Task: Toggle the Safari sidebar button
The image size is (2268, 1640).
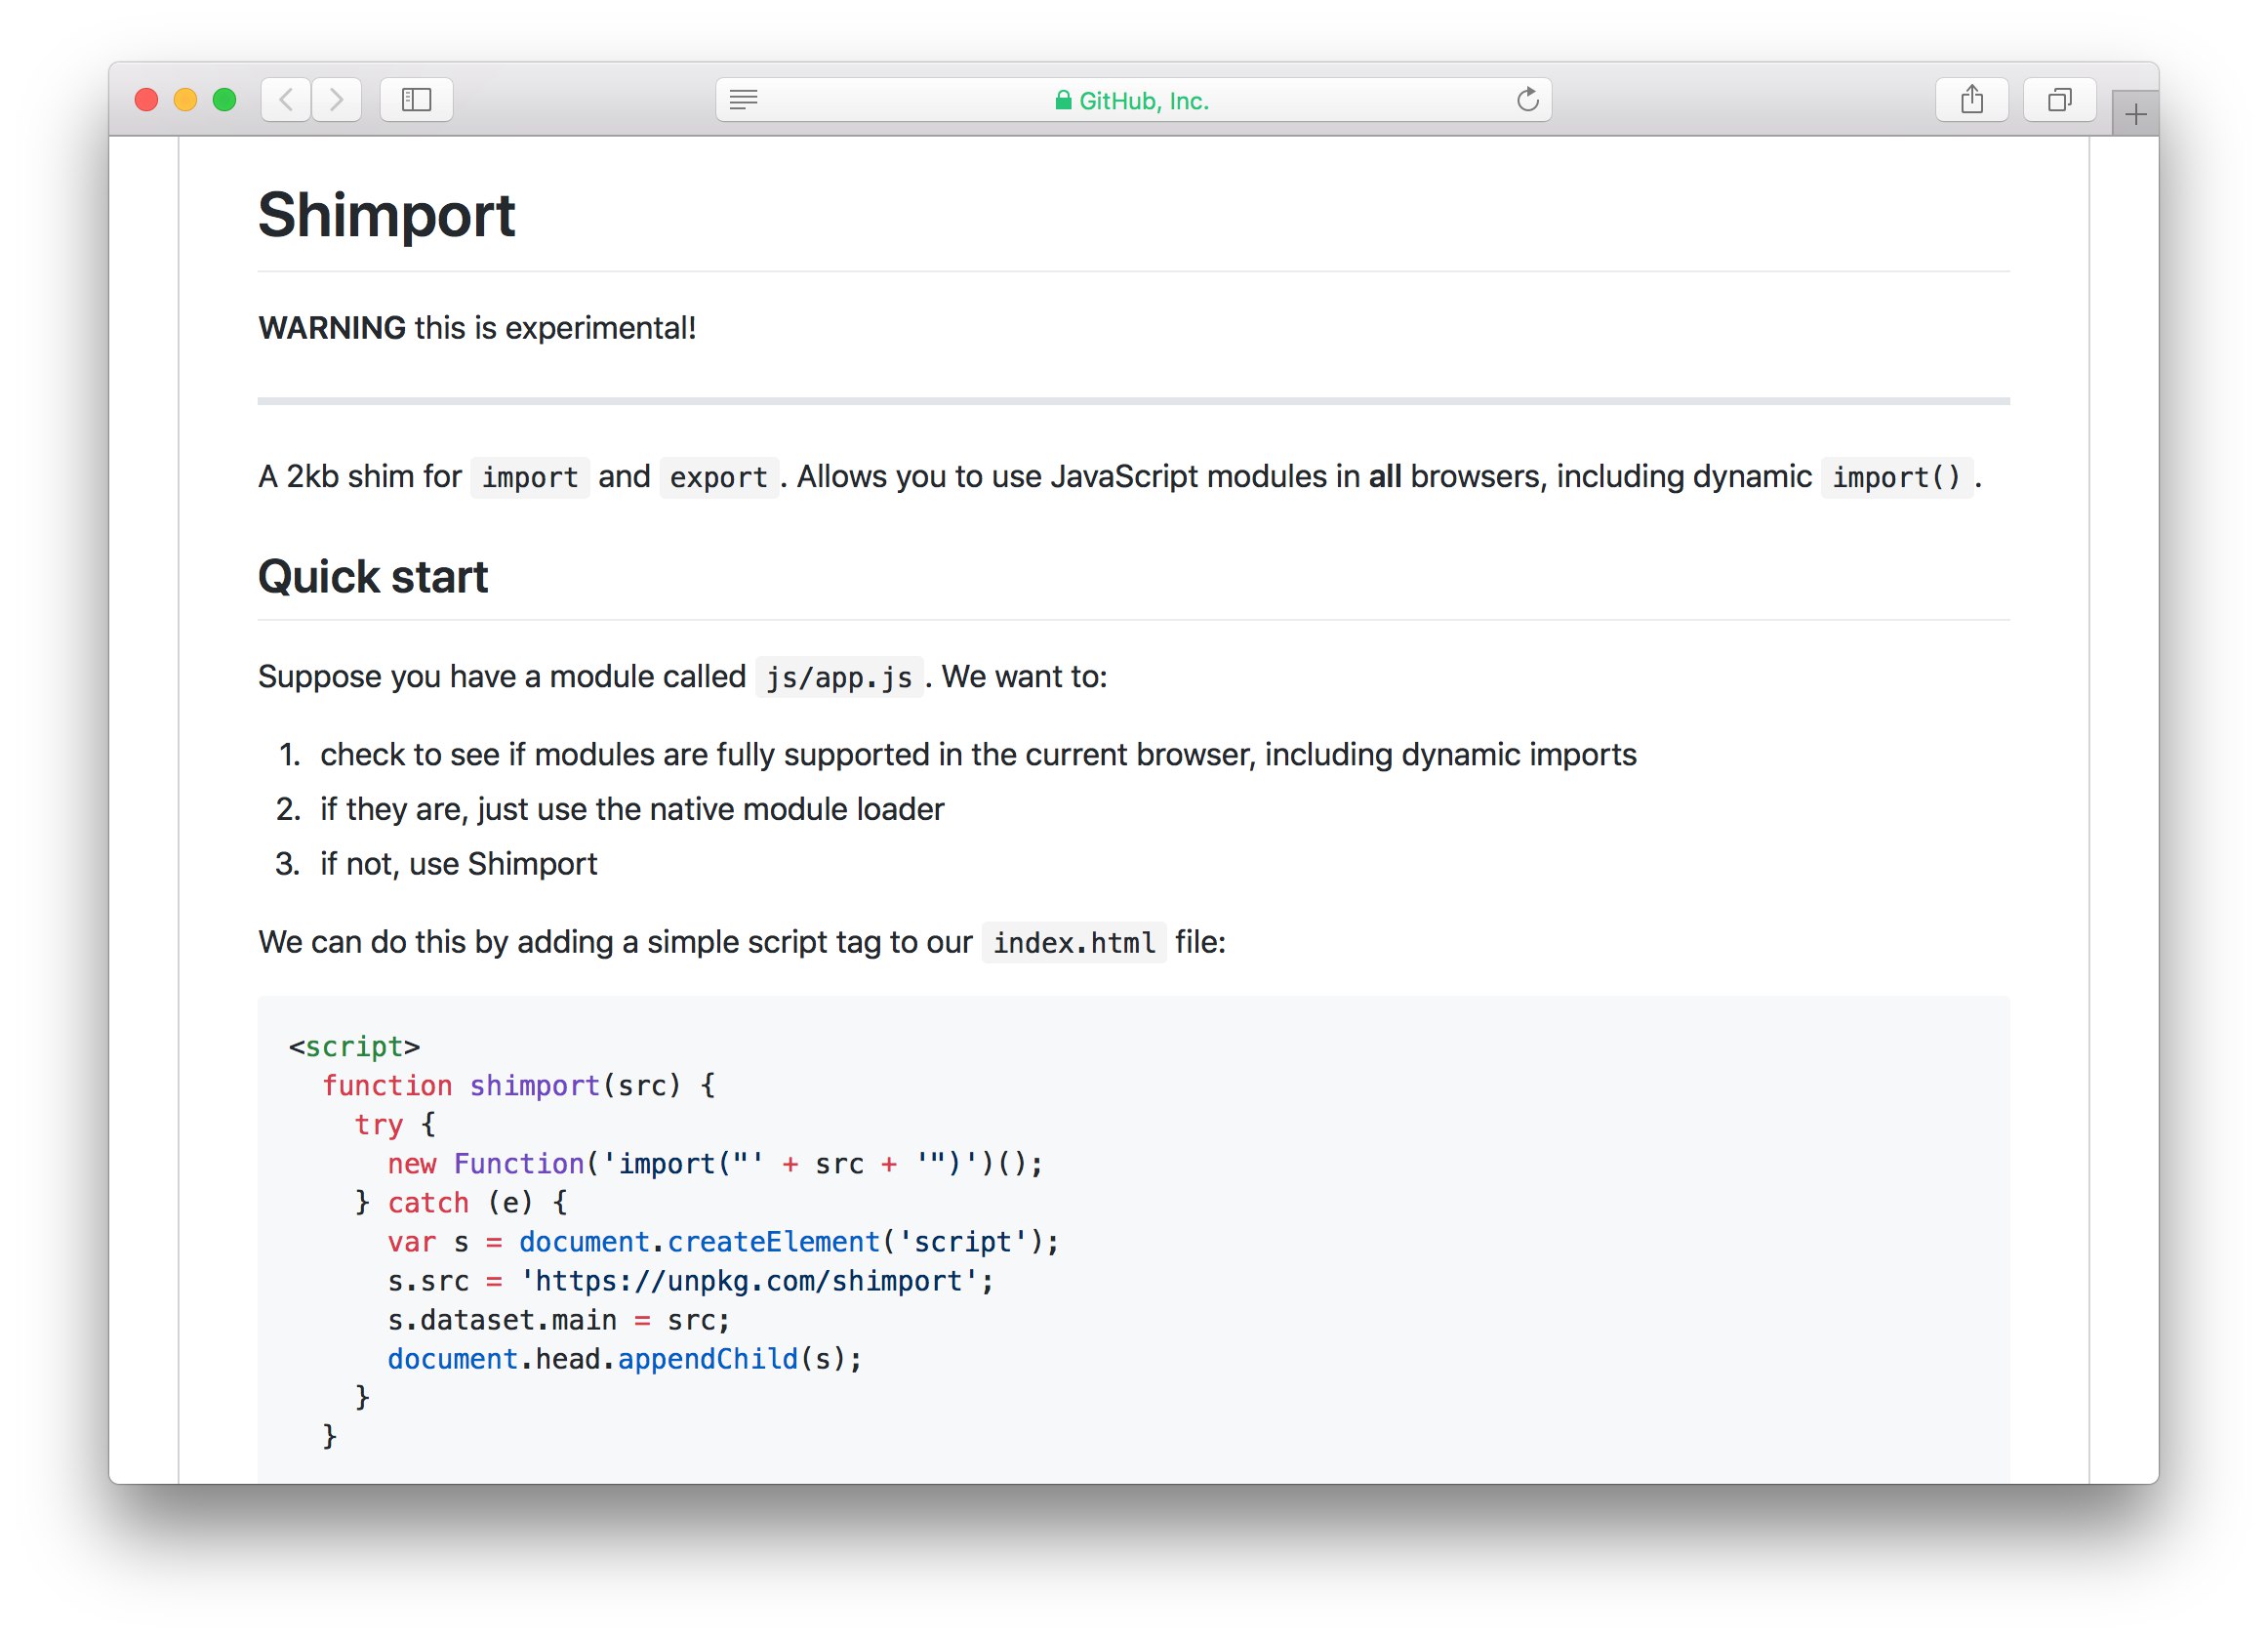Action: (x=416, y=100)
